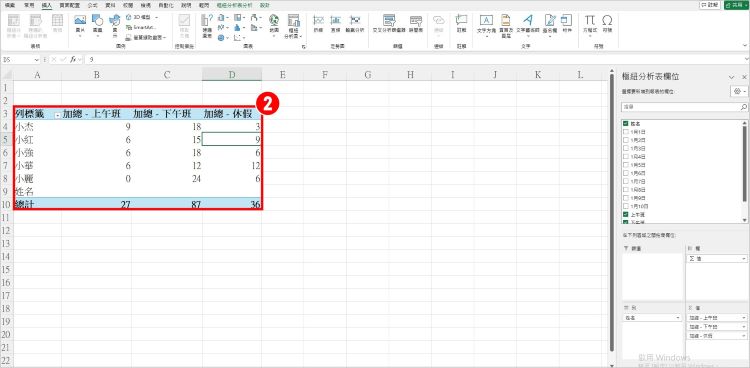The image size is (750, 368).
Task: Click the field list scroll-down arrow
Action: click(x=744, y=221)
